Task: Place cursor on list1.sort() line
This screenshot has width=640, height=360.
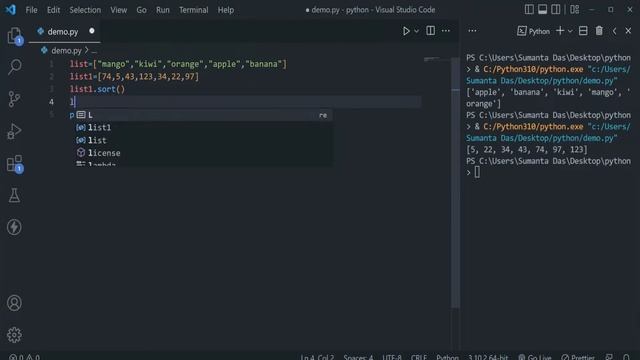Action: pos(97,89)
